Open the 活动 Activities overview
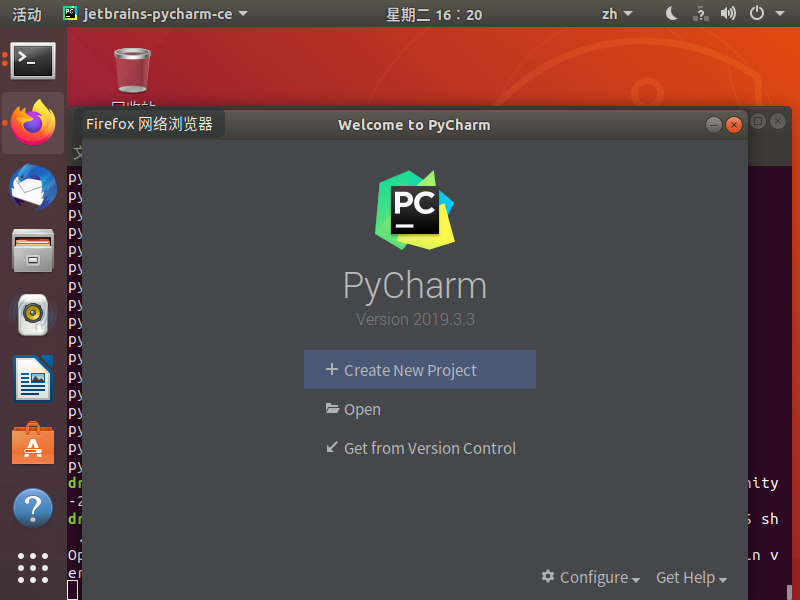800x600 pixels. coord(25,14)
